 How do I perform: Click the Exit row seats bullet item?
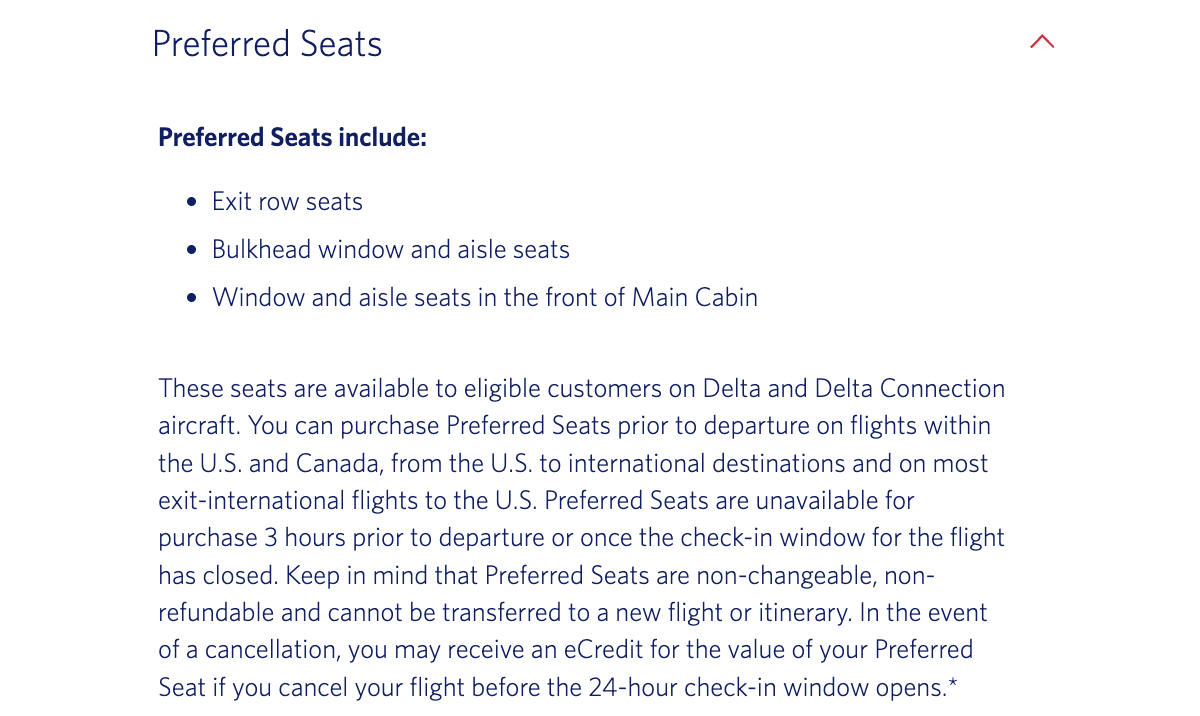[287, 201]
